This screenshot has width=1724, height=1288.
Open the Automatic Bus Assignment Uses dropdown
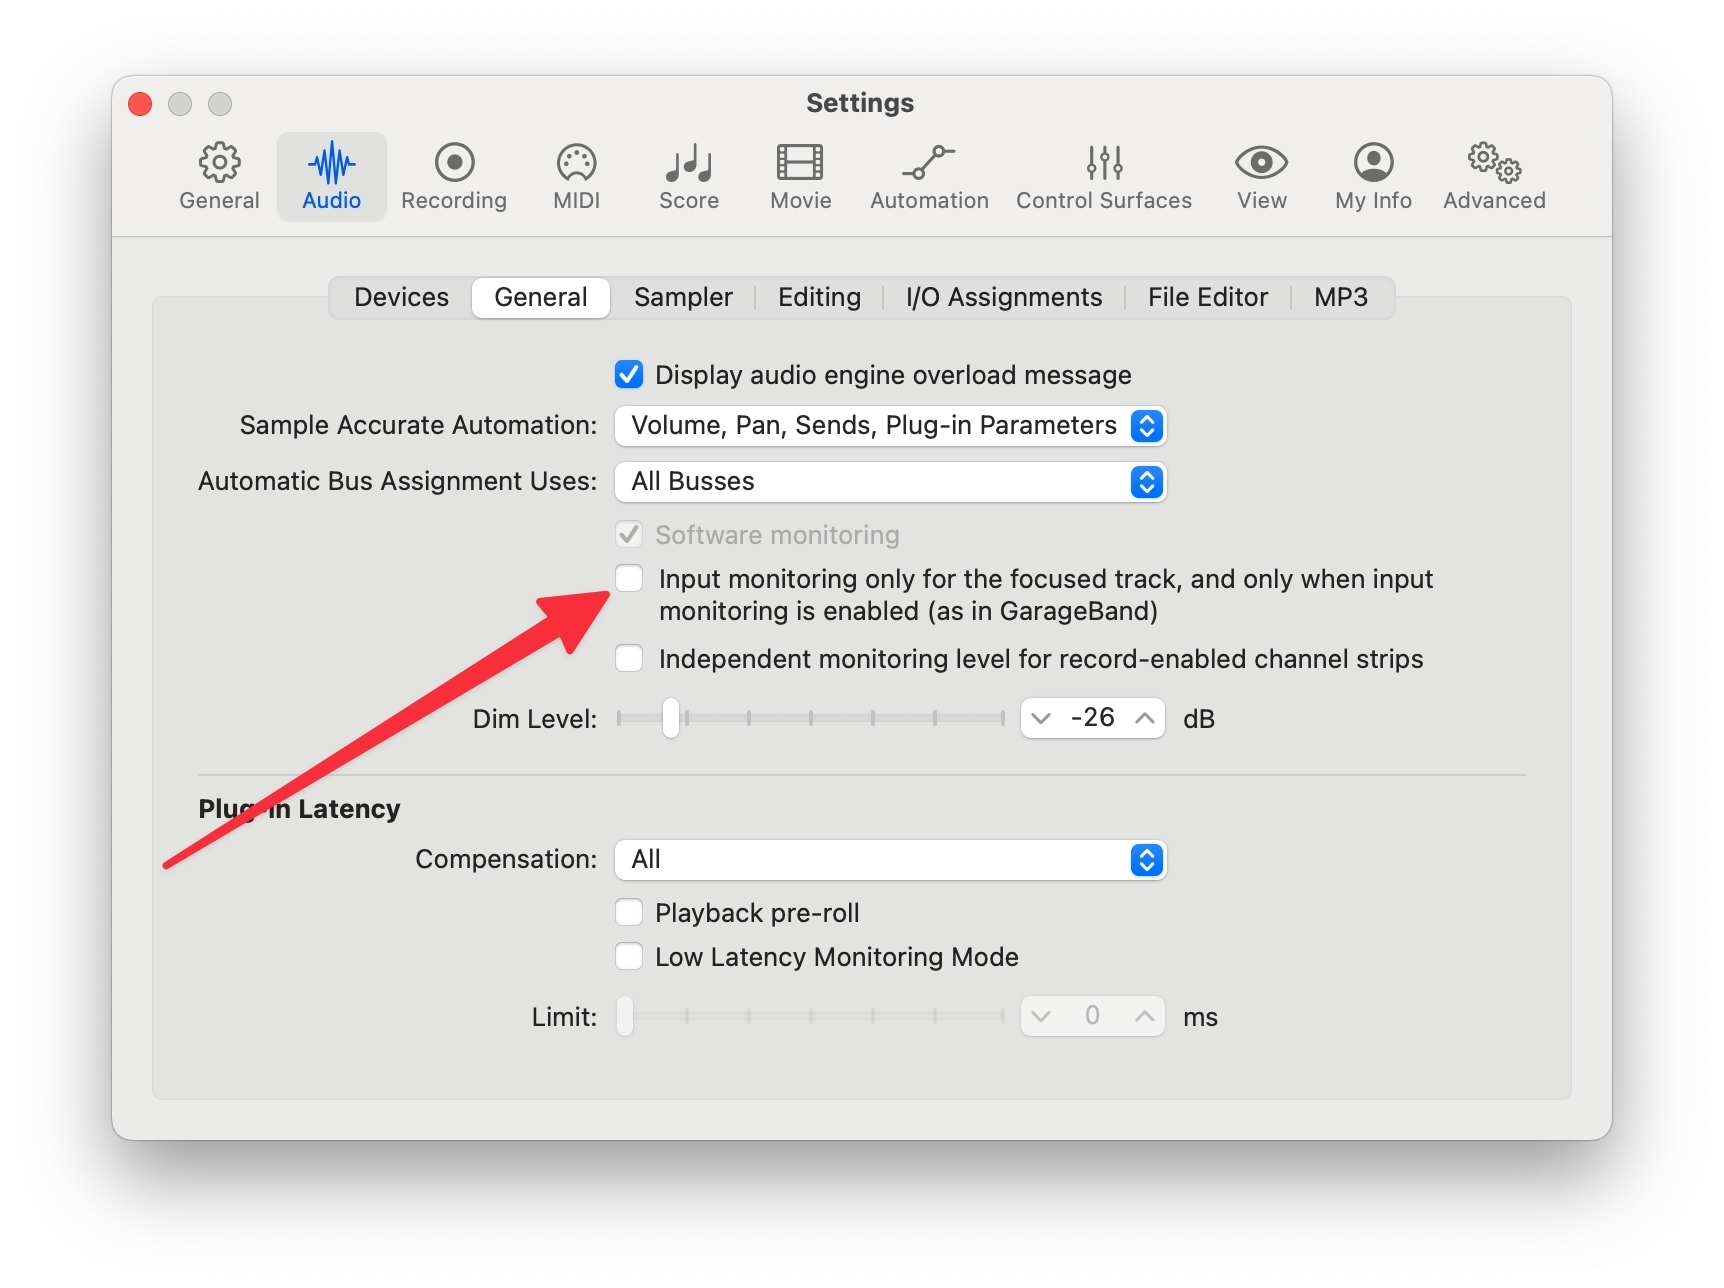(890, 482)
